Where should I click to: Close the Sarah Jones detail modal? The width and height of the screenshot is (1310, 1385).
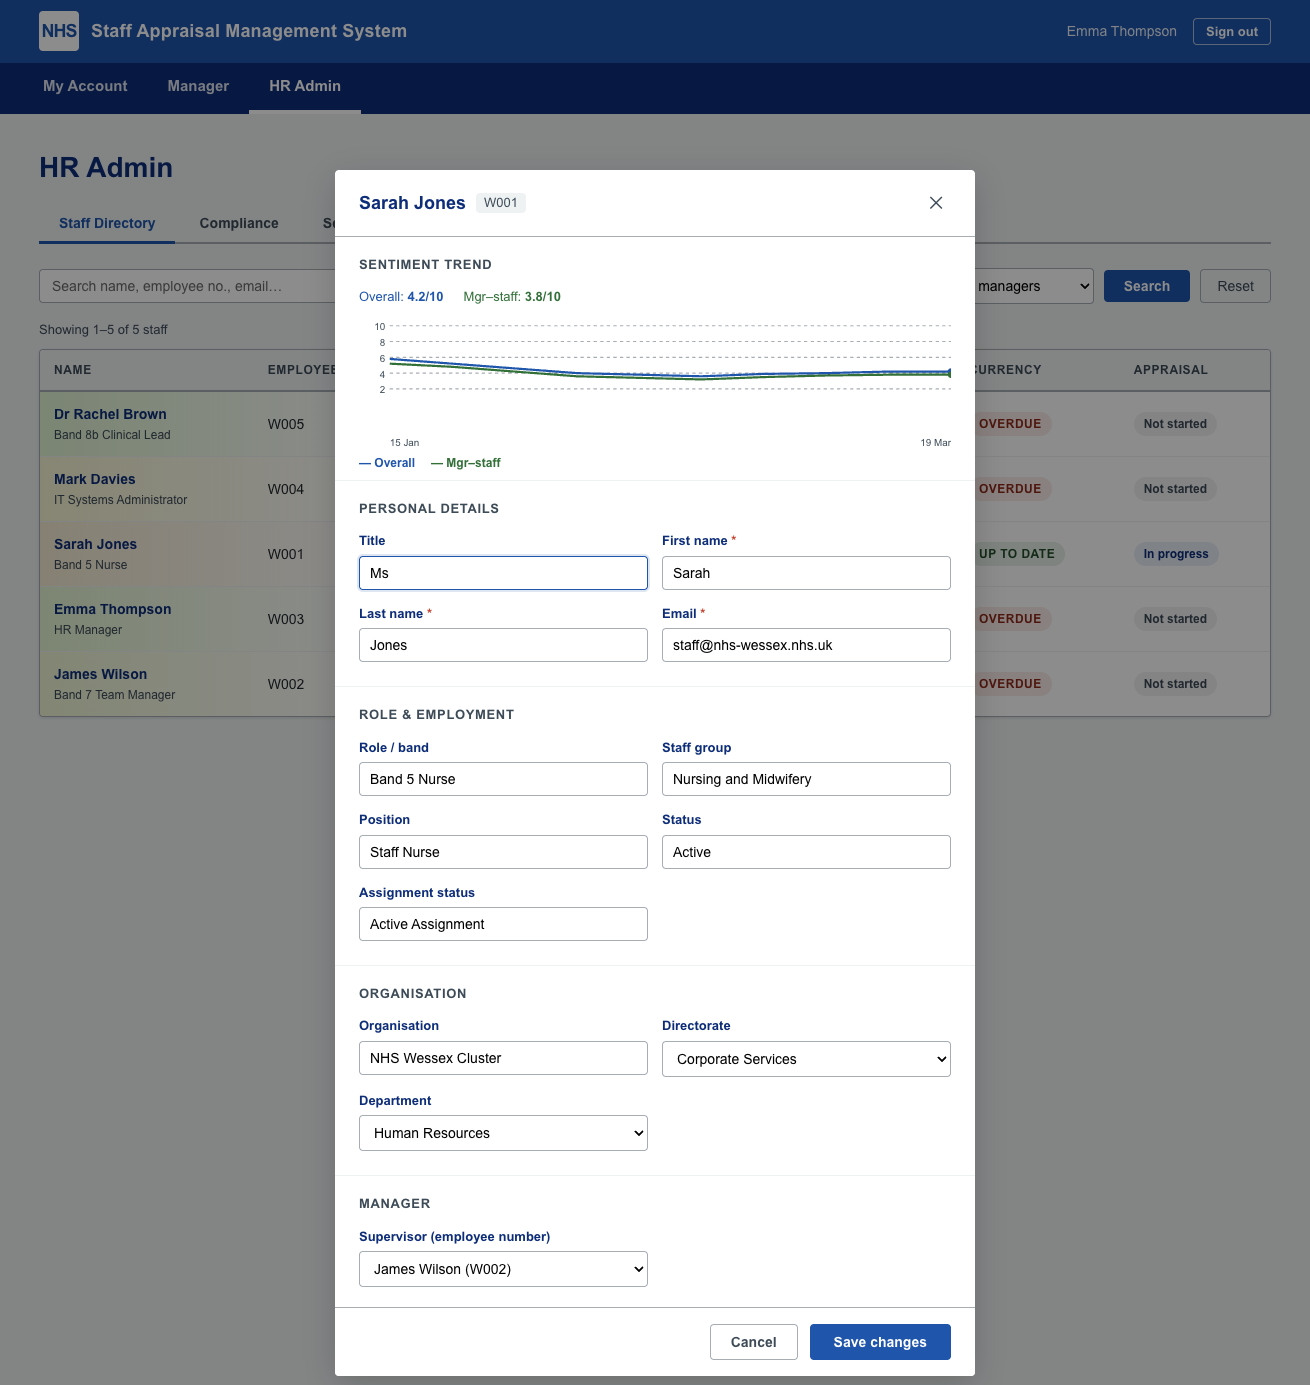click(x=936, y=203)
